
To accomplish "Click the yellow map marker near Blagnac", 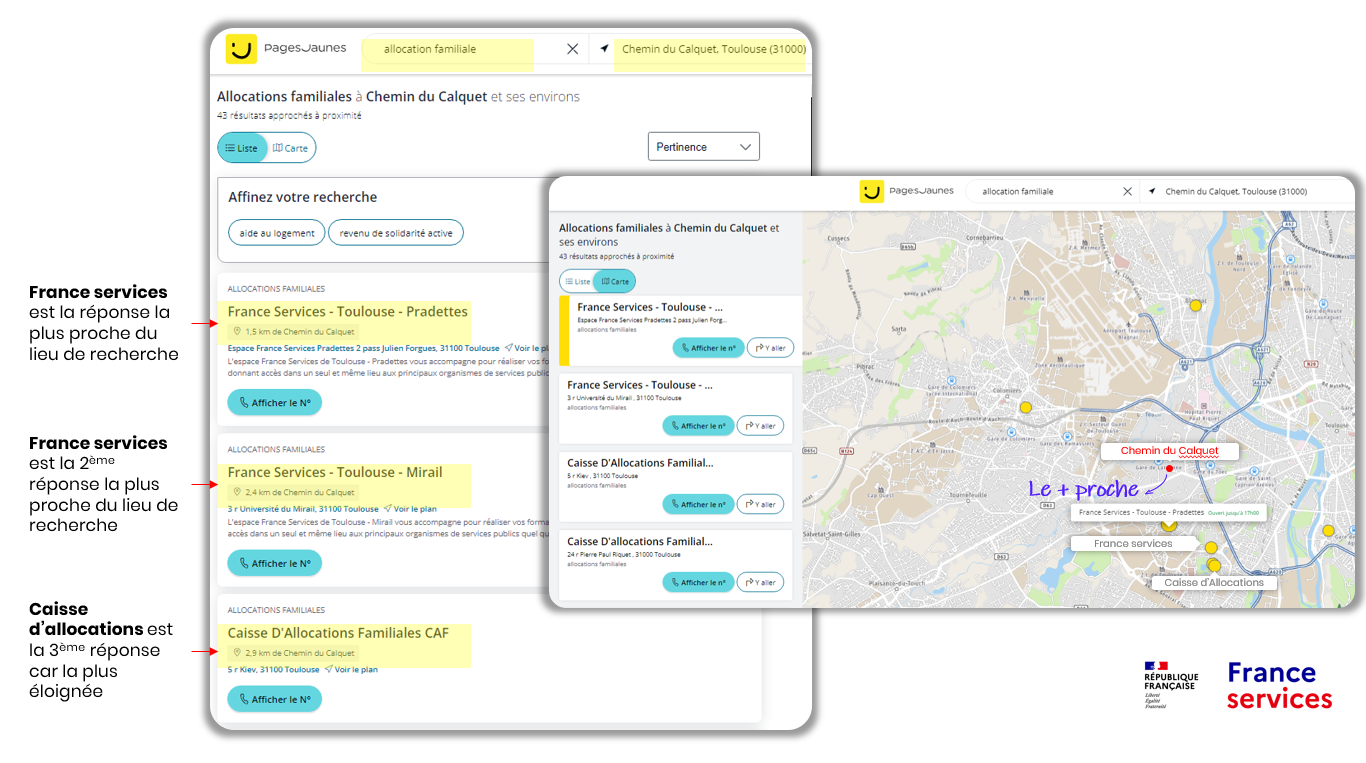I will tap(1195, 305).
